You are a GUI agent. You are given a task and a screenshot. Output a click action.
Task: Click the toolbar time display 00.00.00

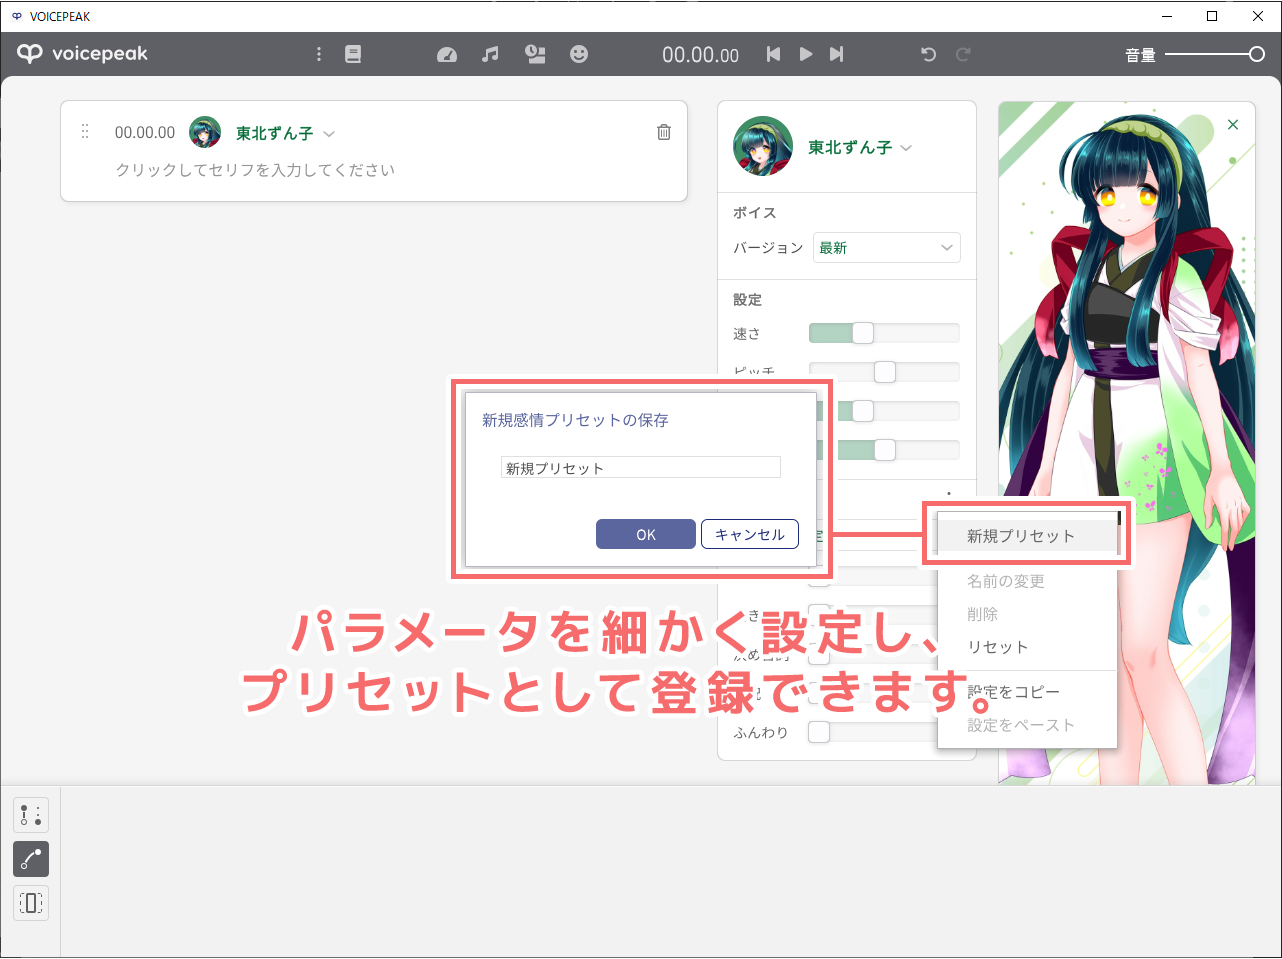click(700, 55)
